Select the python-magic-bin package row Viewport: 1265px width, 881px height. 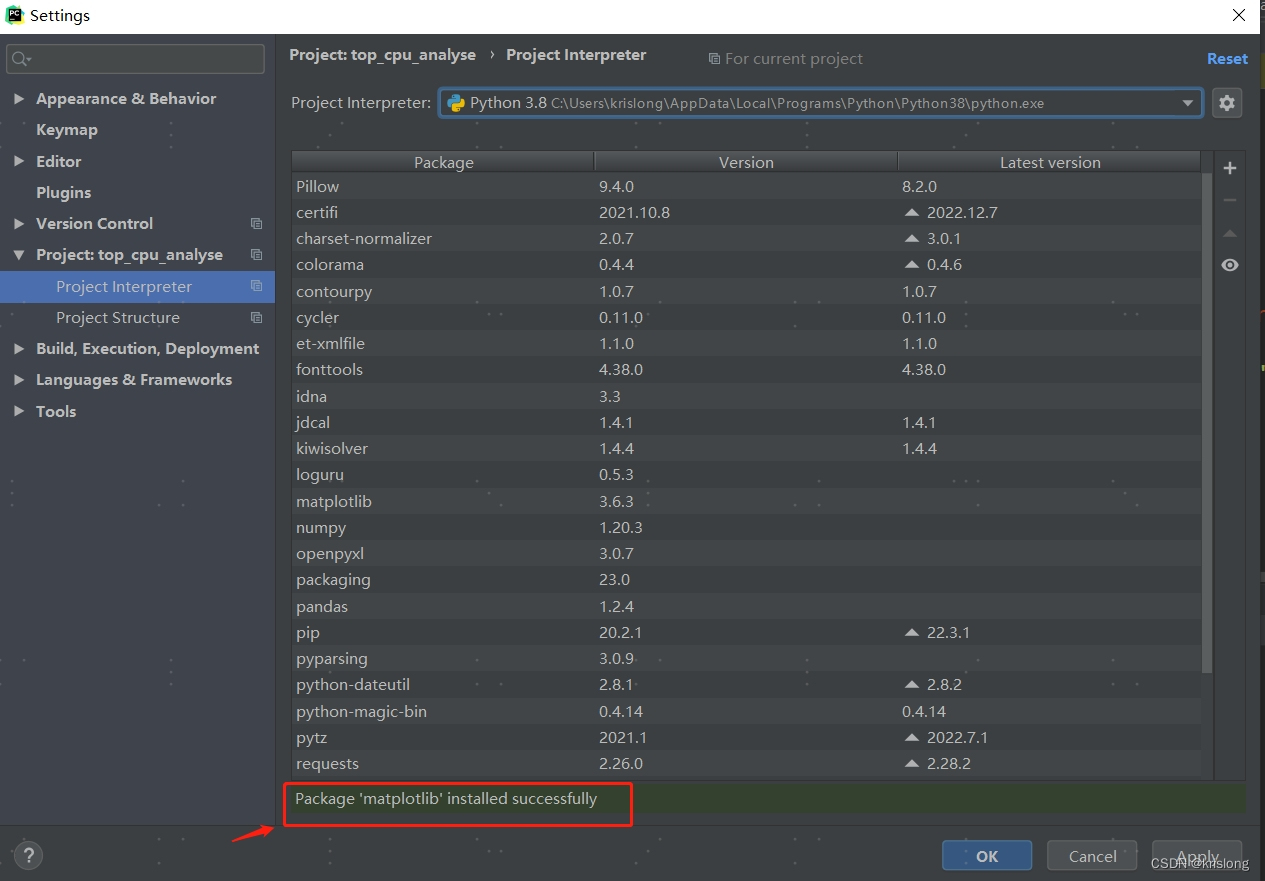pos(746,712)
